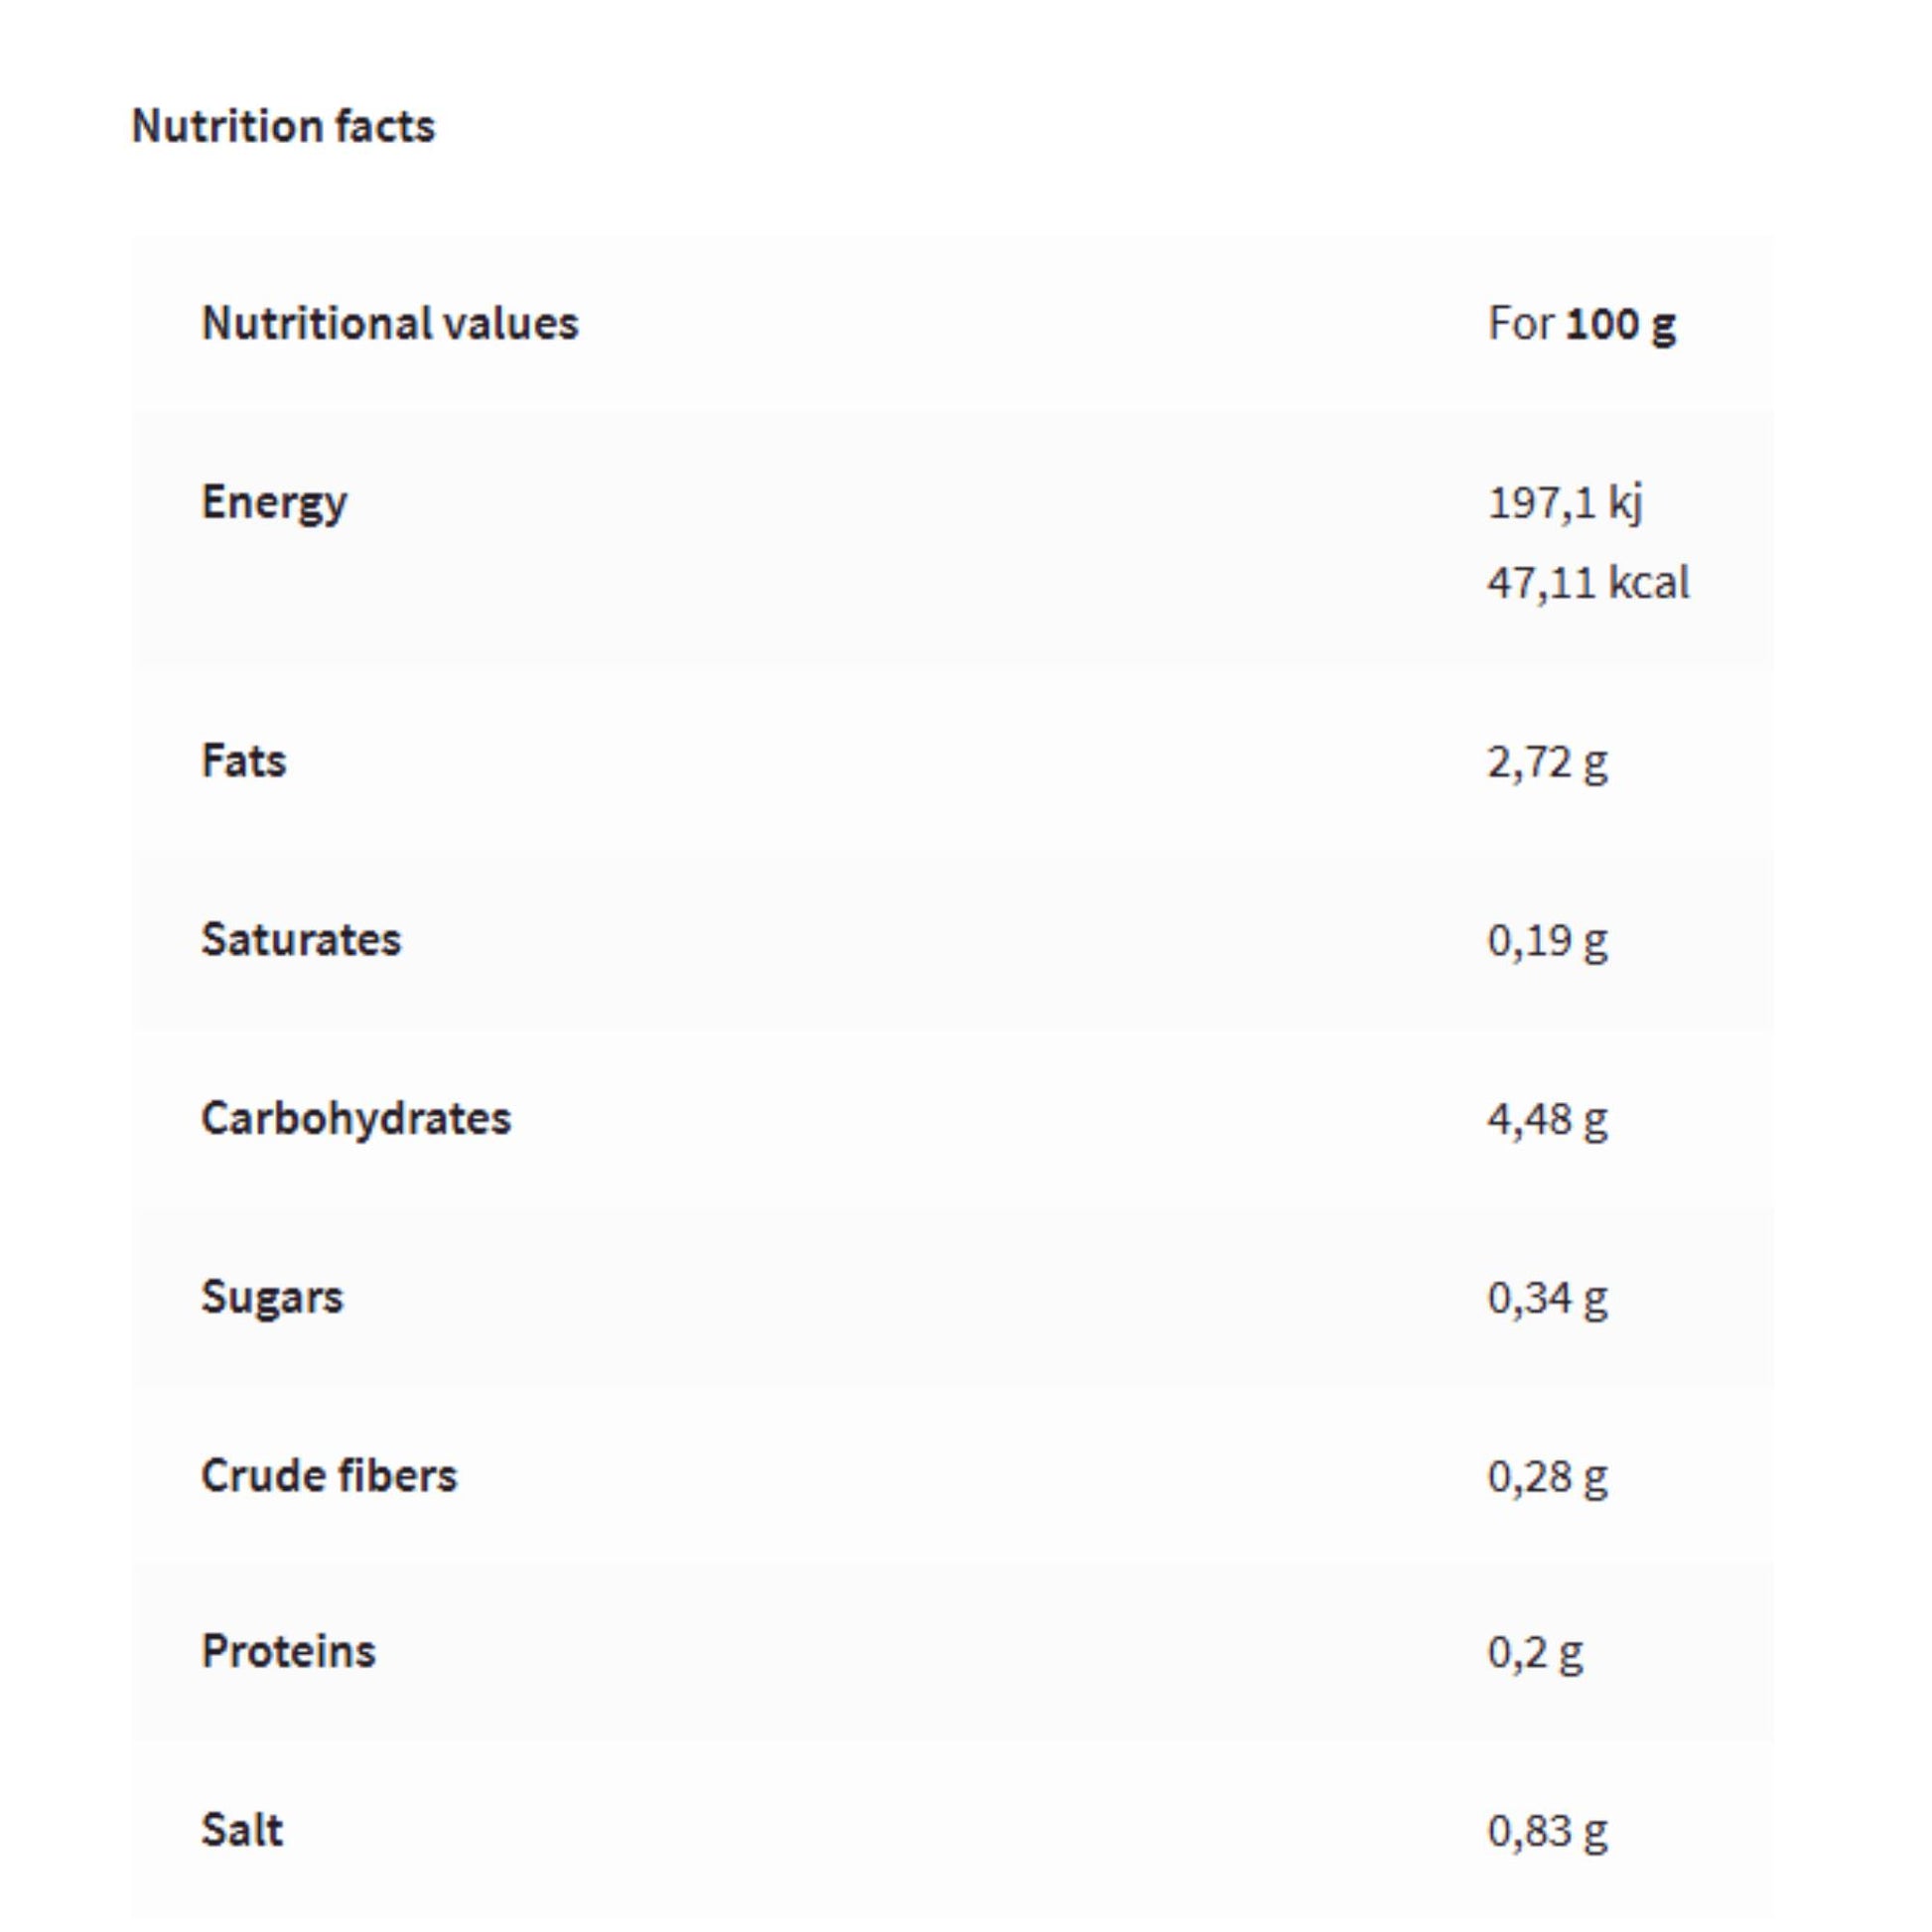
Task: Click the 197,1 kj energy value
Action: coord(1565,502)
